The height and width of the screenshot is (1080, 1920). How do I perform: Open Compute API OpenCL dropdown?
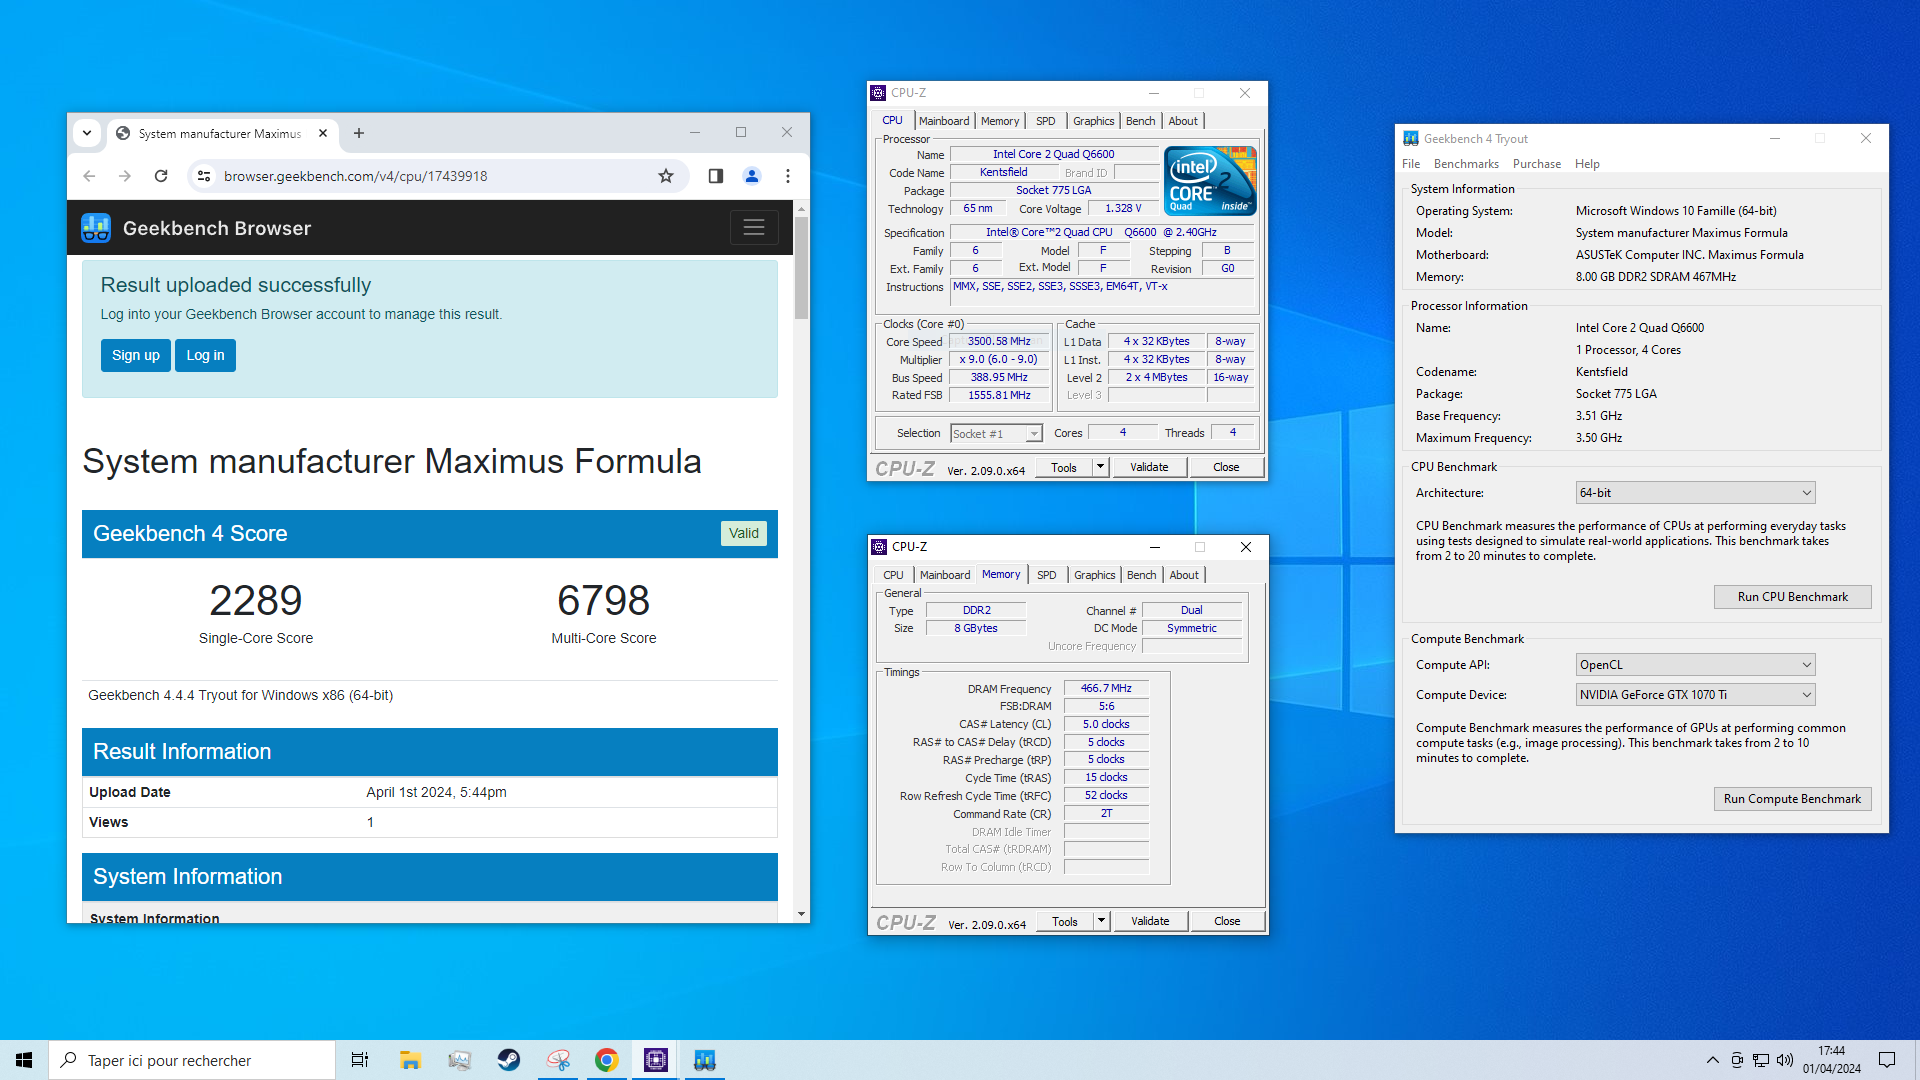[x=1695, y=665]
